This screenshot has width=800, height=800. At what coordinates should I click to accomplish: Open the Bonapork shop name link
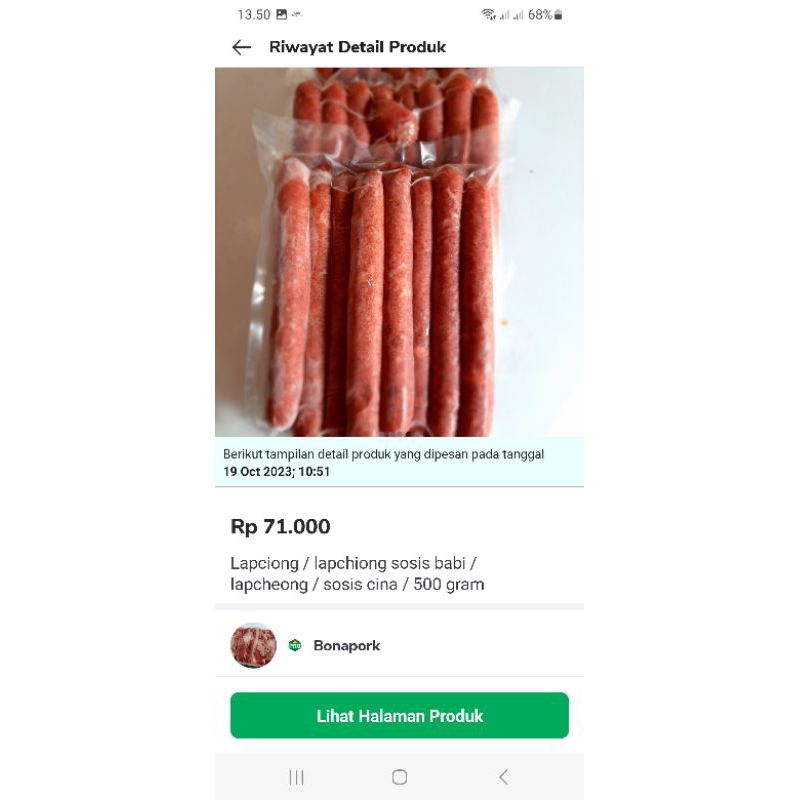coord(346,646)
